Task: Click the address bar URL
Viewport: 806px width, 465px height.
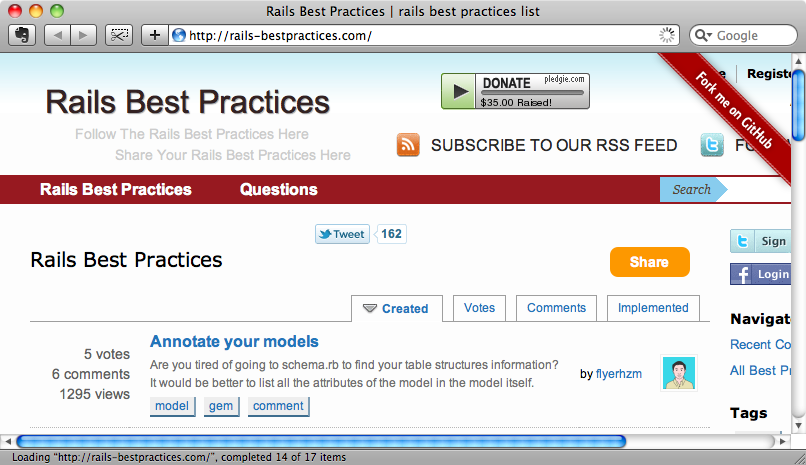Action: [x=280, y=35]
